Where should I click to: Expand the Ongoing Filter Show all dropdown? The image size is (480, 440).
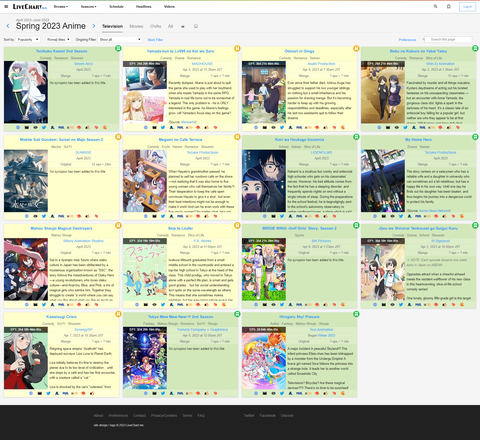tap(120, 39)
